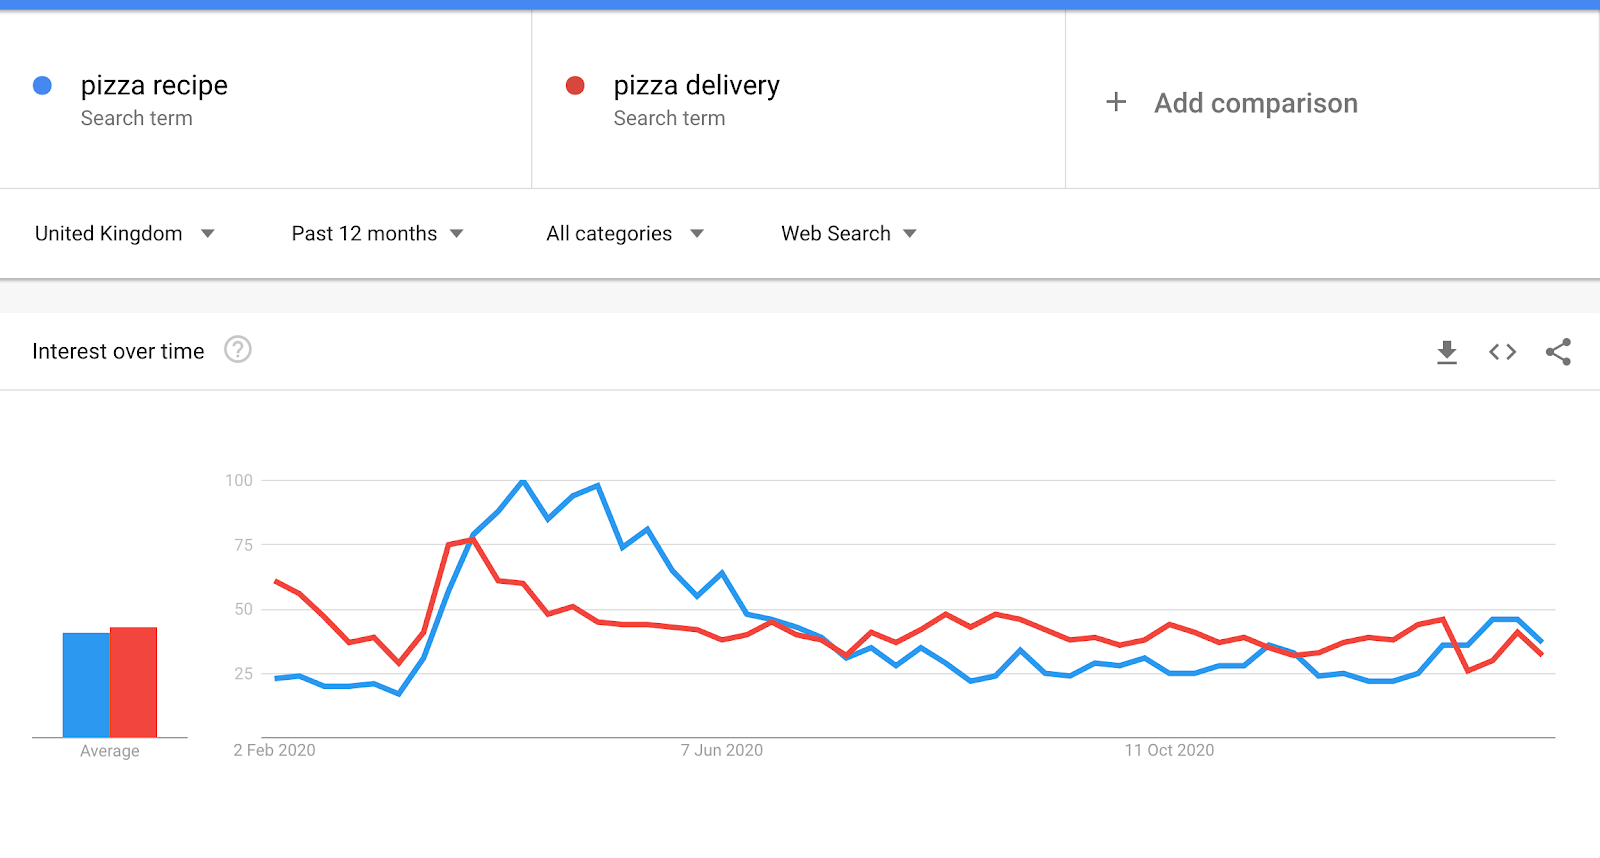This screenshot has height=858, width=1600.
Task: Edit the pizza recipe search term
Action: [x=154, y=86]
